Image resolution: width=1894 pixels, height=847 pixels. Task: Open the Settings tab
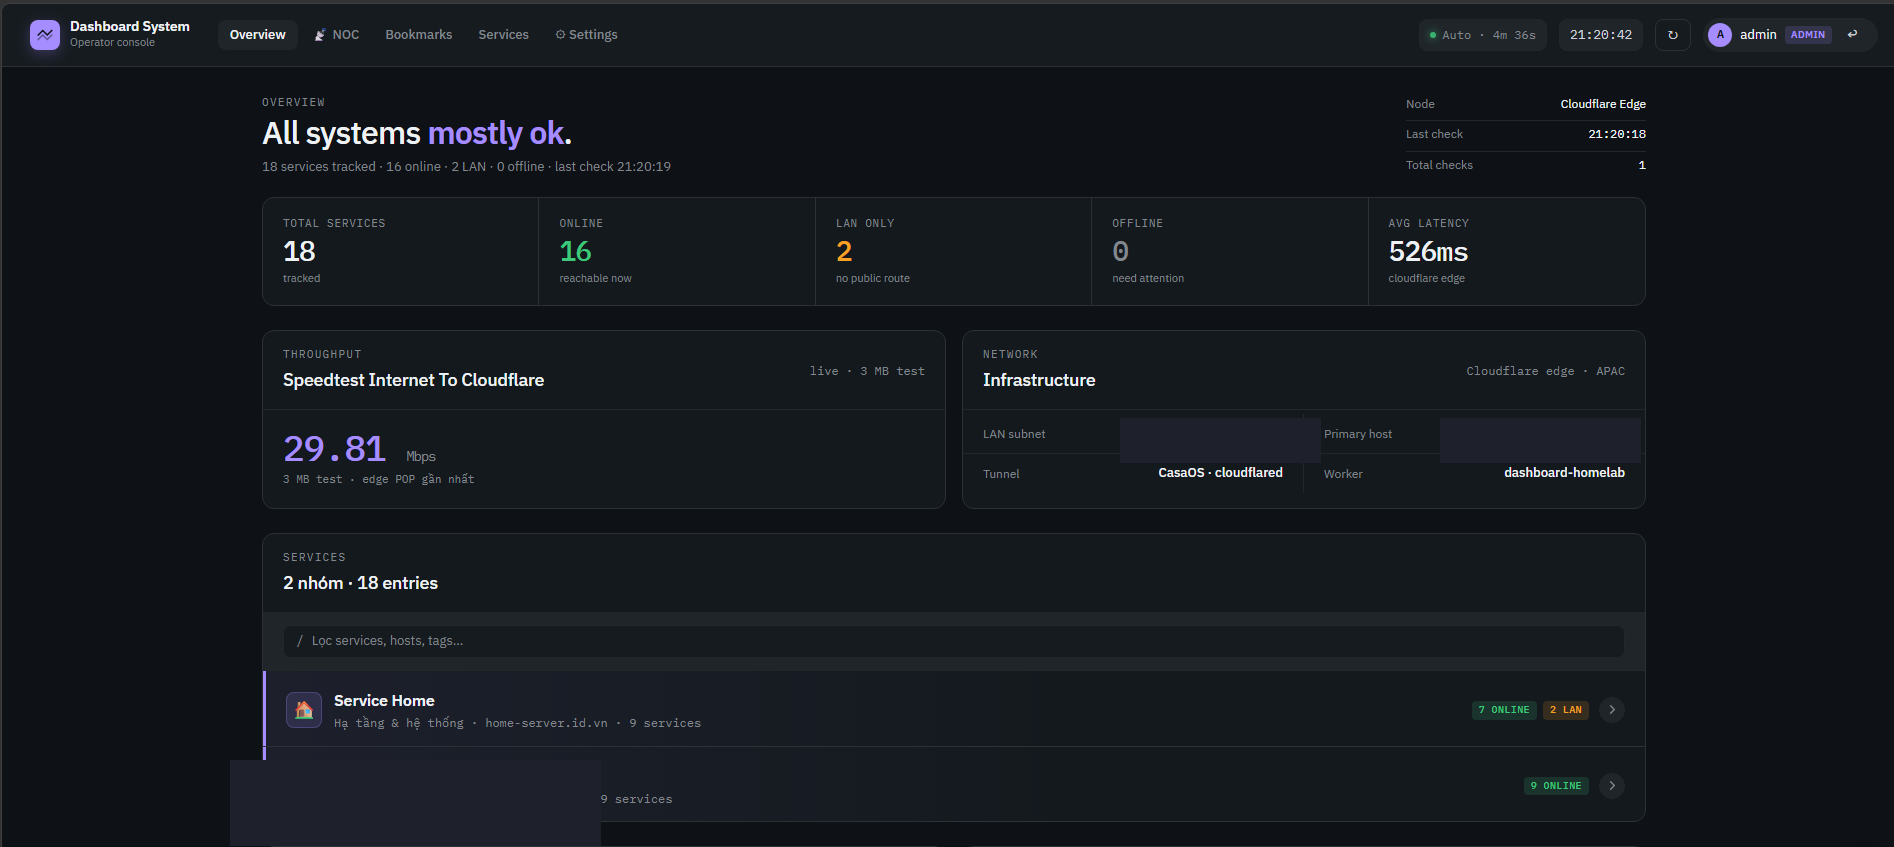tap(587, 35)
